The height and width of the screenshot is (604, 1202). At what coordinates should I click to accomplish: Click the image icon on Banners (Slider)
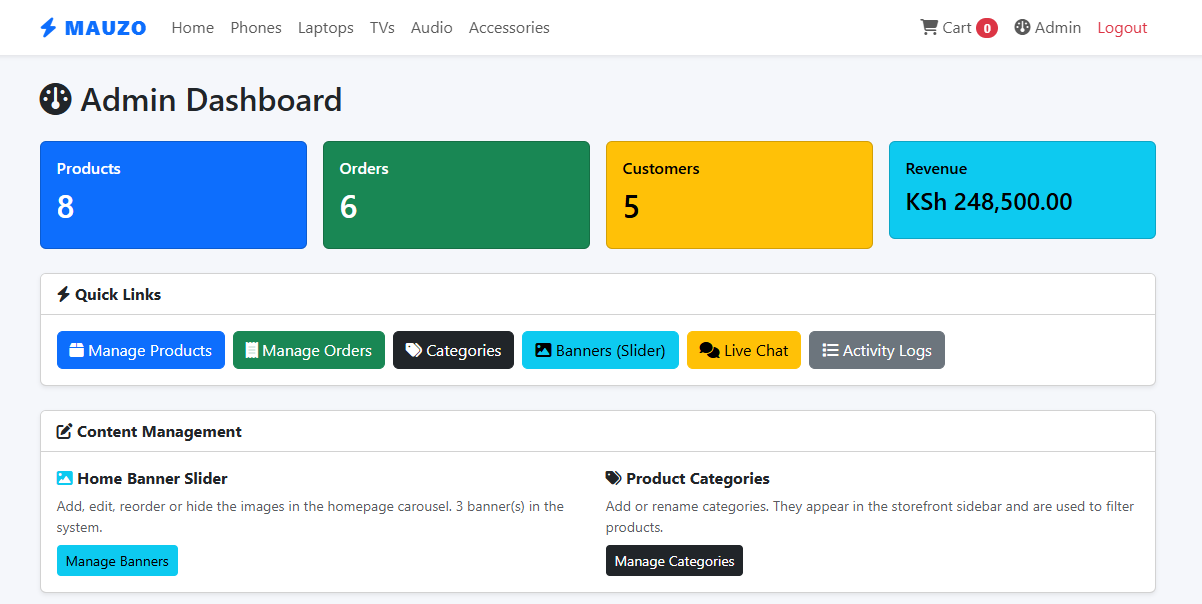coord(543,350)
